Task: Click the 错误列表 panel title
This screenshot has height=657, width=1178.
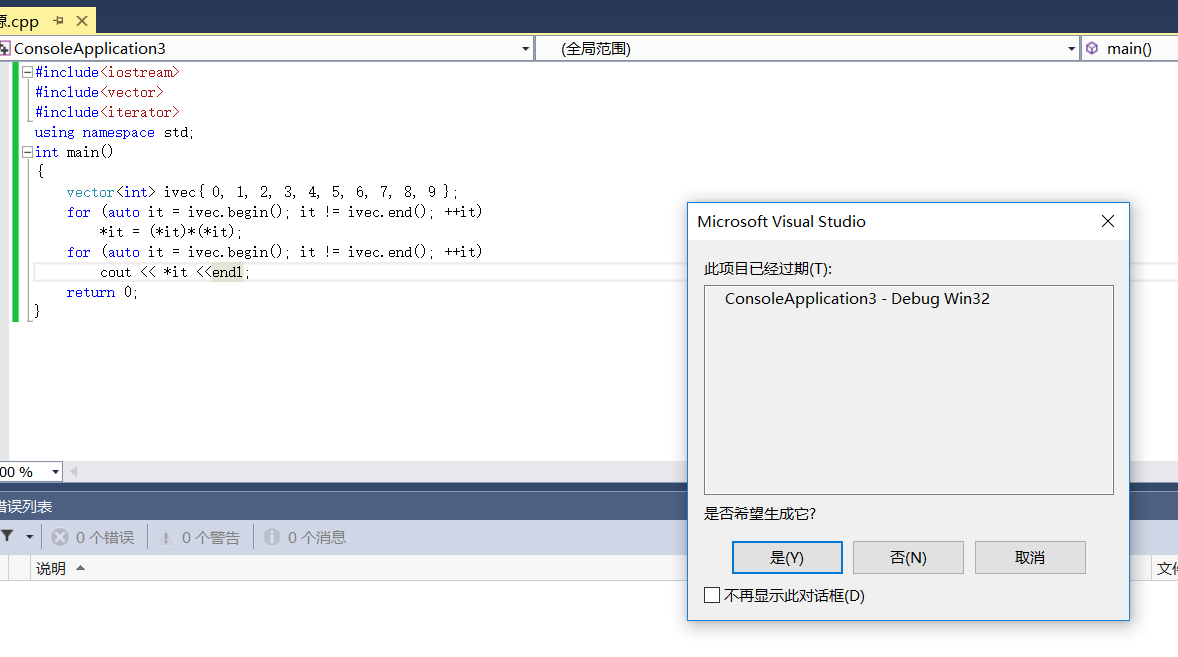Action: coord(26,507)
